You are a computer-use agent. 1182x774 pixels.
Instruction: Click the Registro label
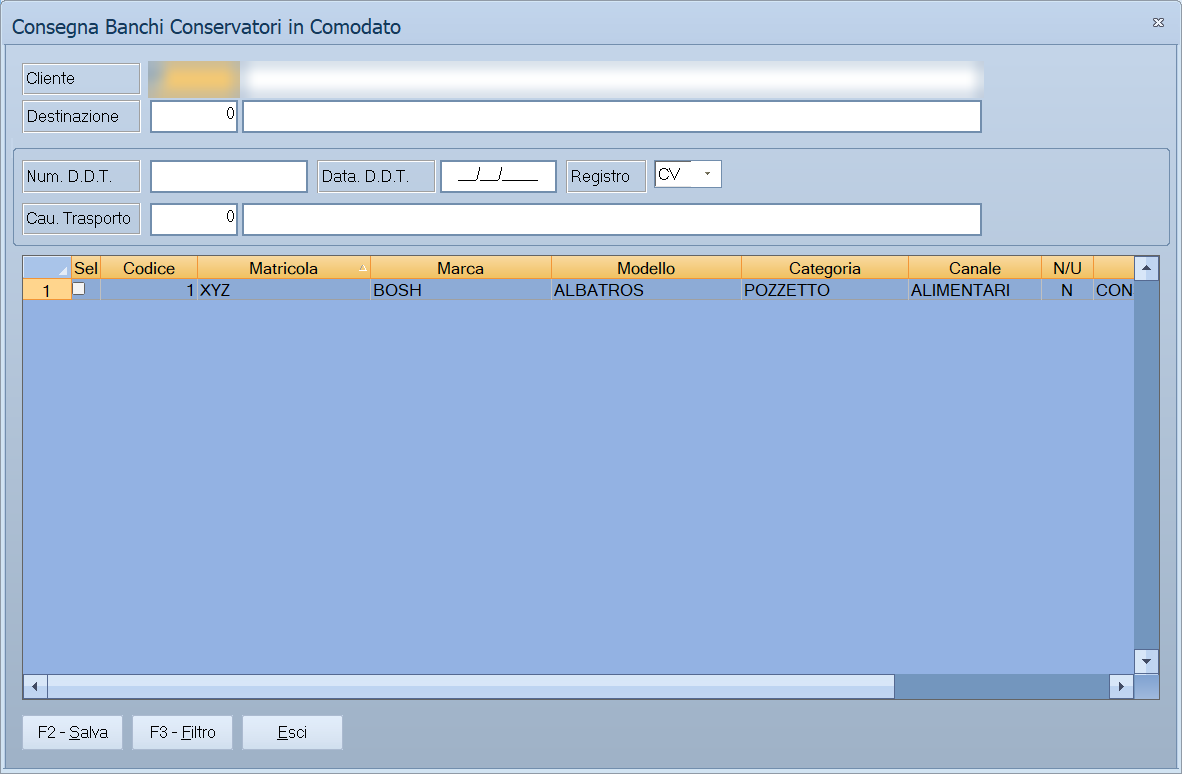(x=606, y=176)
